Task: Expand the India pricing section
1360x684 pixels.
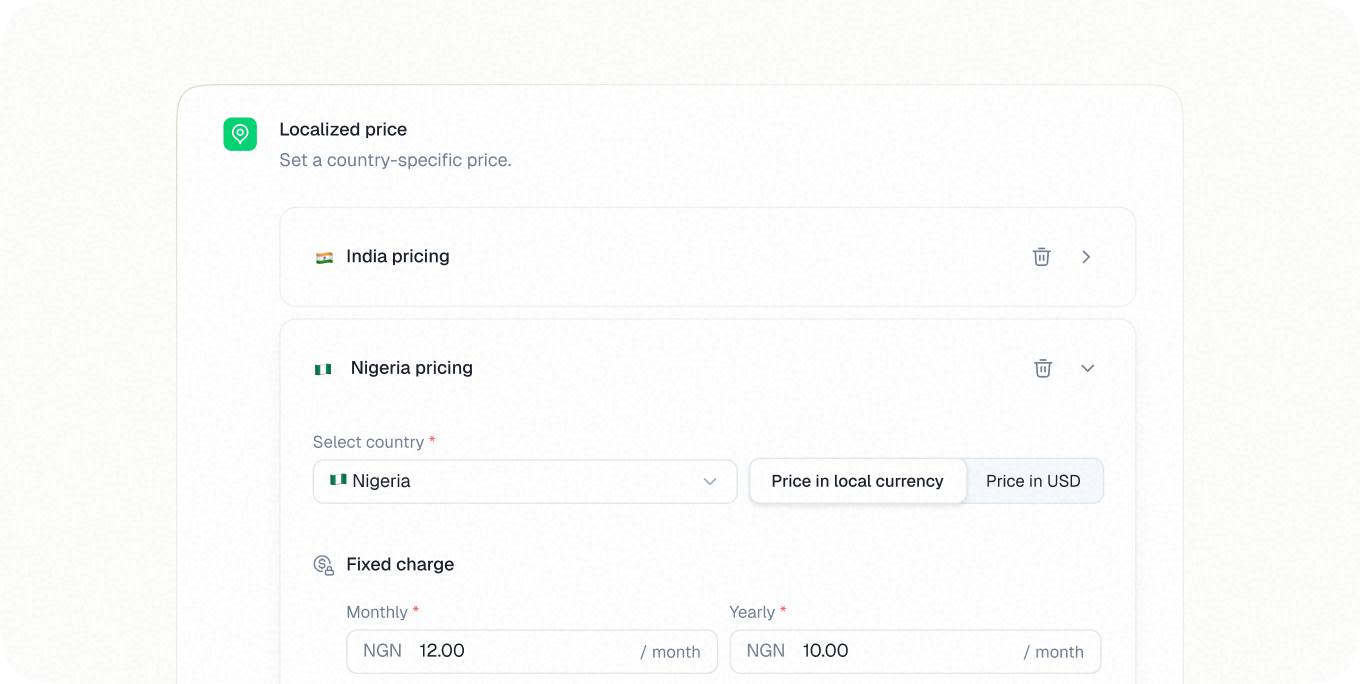Action: [x=1086, y=256]
